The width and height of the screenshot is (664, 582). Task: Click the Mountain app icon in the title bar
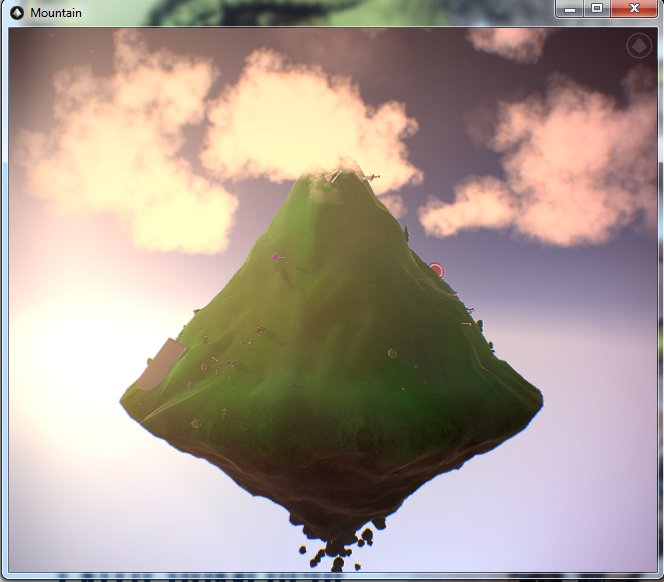(17, 13)
